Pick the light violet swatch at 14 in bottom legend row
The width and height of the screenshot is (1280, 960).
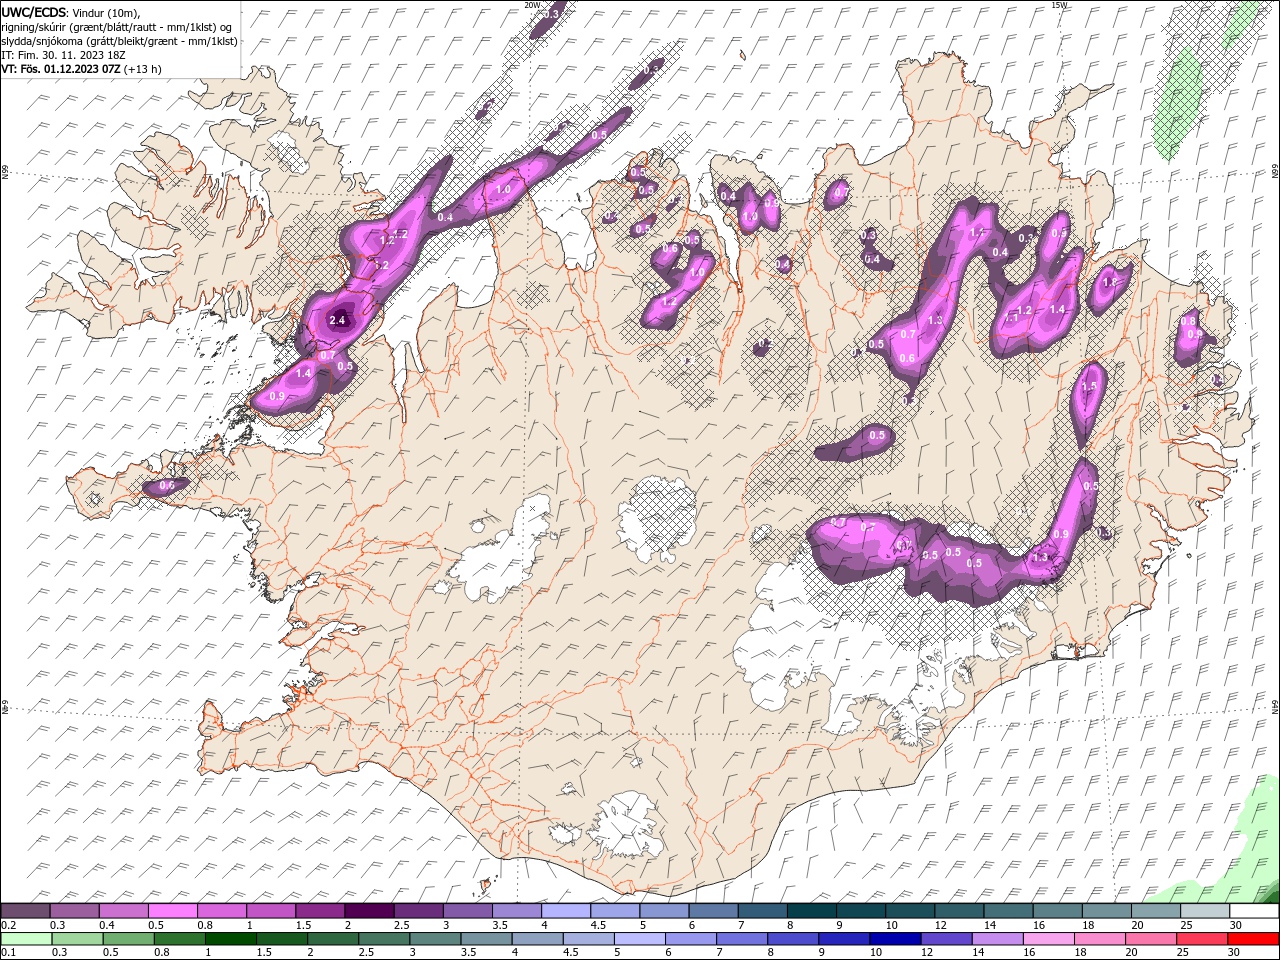(997, 939)
